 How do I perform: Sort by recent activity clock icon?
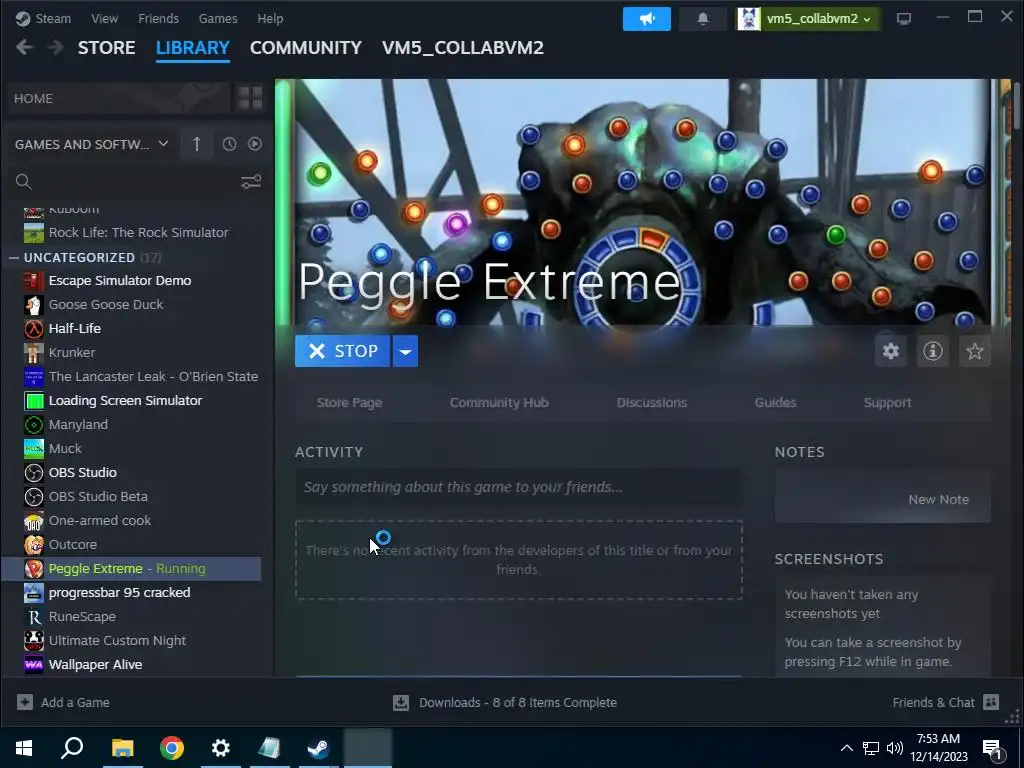(x=229, y=144)
